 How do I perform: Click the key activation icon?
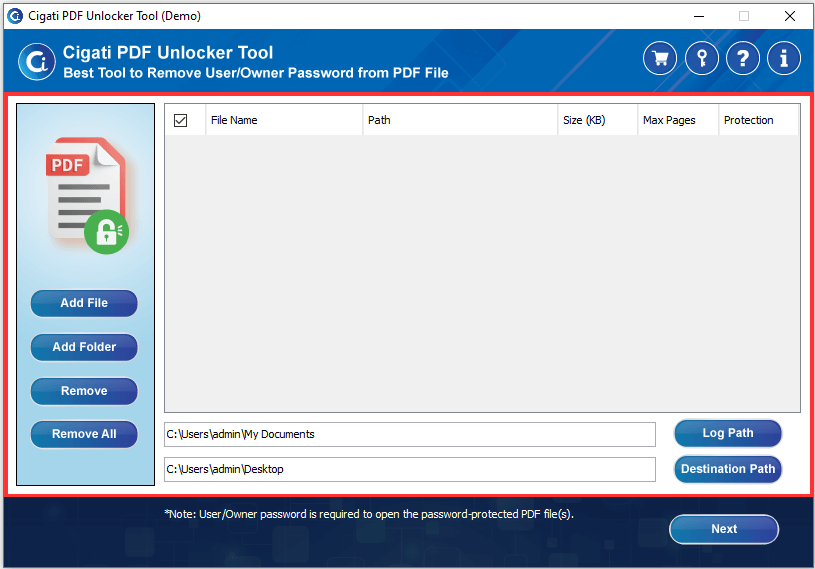tap(702, 58)
